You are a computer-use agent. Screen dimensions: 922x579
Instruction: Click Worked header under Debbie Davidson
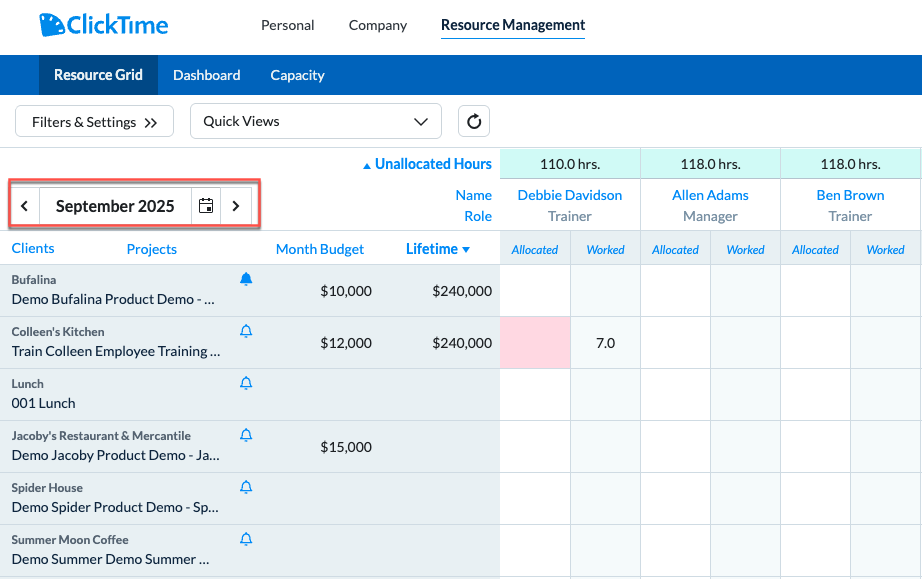coord(606,250)
